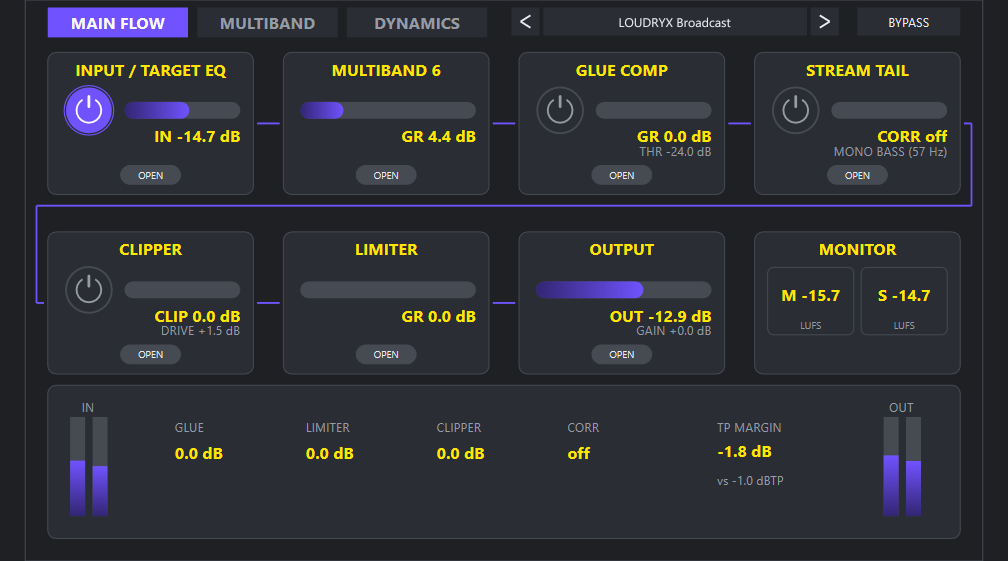Click the MONITOR panel title
Viewport: 1008px width, 561px height.
pyautogui.click(x=858, y=249)
